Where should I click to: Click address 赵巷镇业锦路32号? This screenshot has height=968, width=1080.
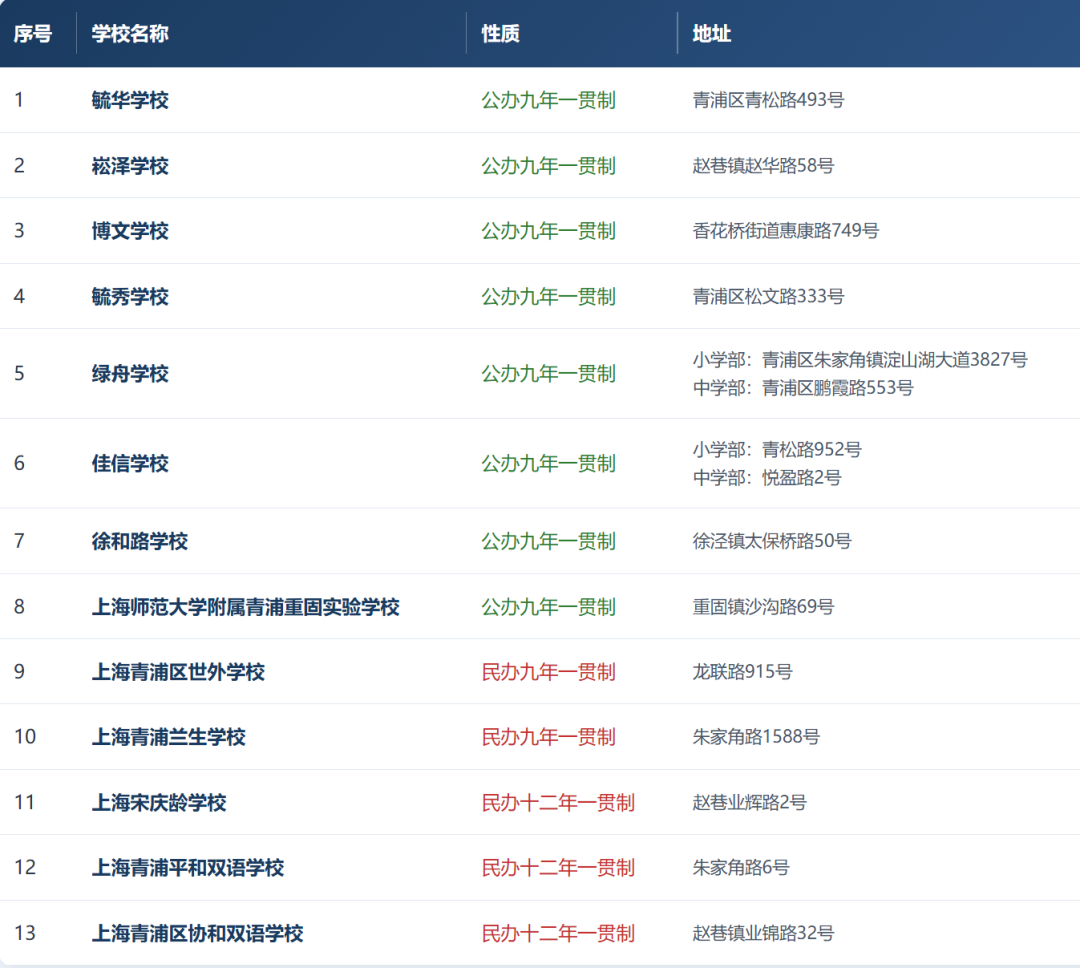point(763,934)
